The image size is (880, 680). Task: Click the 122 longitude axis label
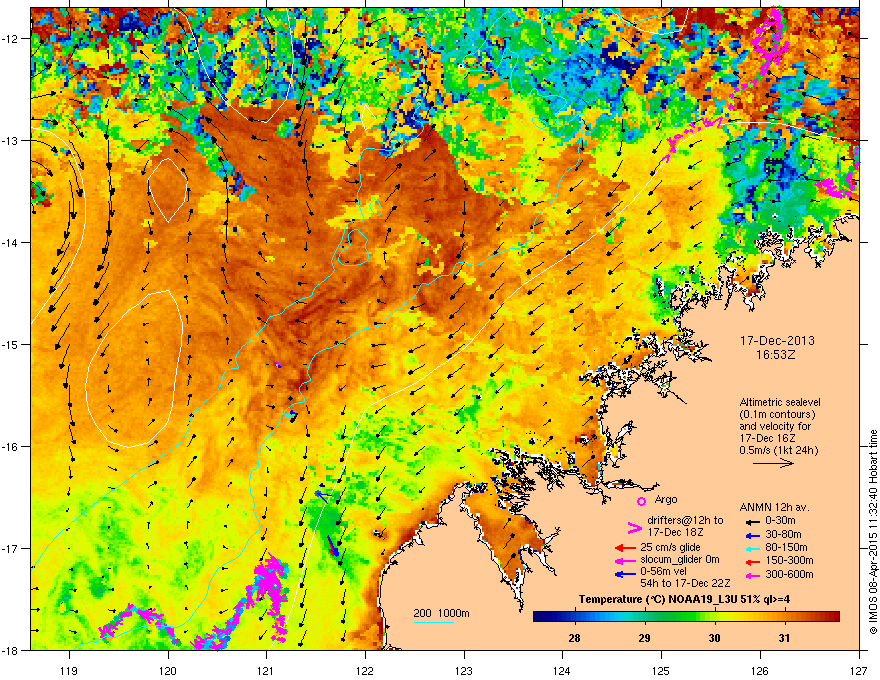[x=365, y=671]
